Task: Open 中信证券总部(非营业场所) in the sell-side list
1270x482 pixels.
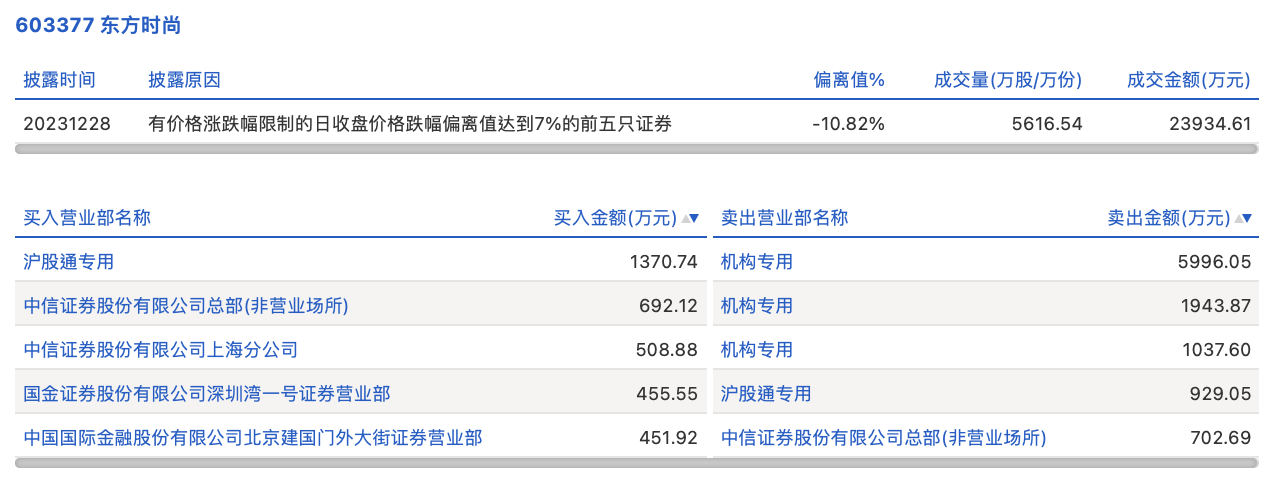Action: pyautogui.click(x=883, y=438)
